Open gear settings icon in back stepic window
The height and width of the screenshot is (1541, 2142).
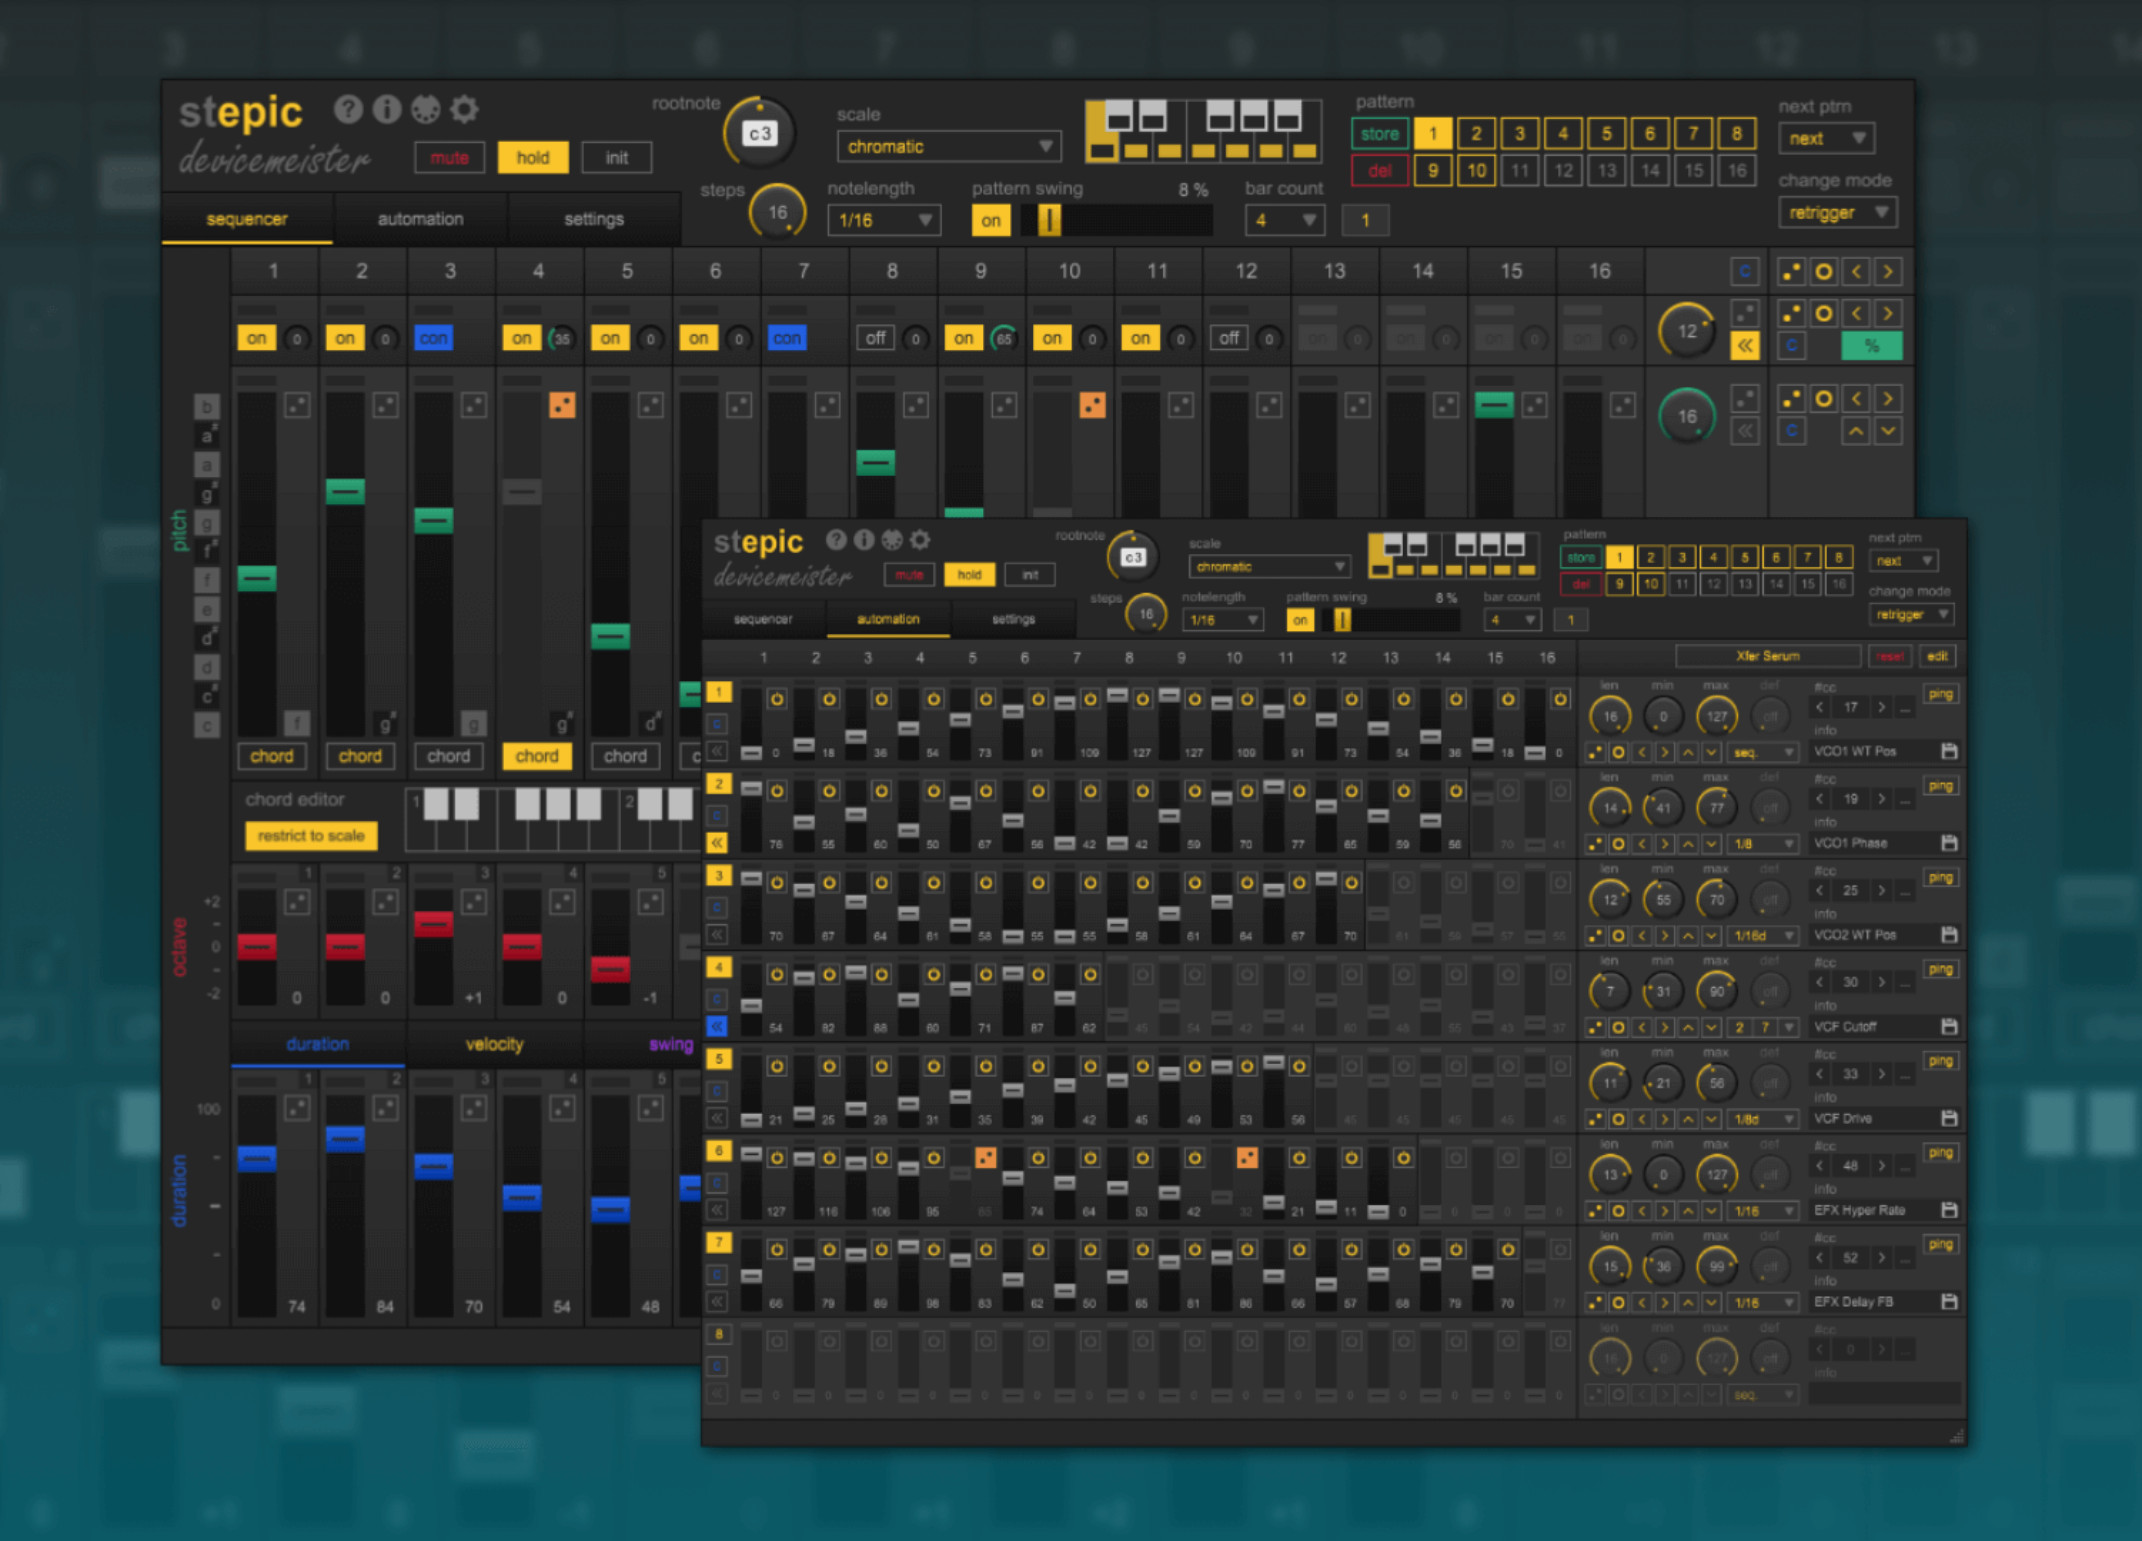pos(464,109)
